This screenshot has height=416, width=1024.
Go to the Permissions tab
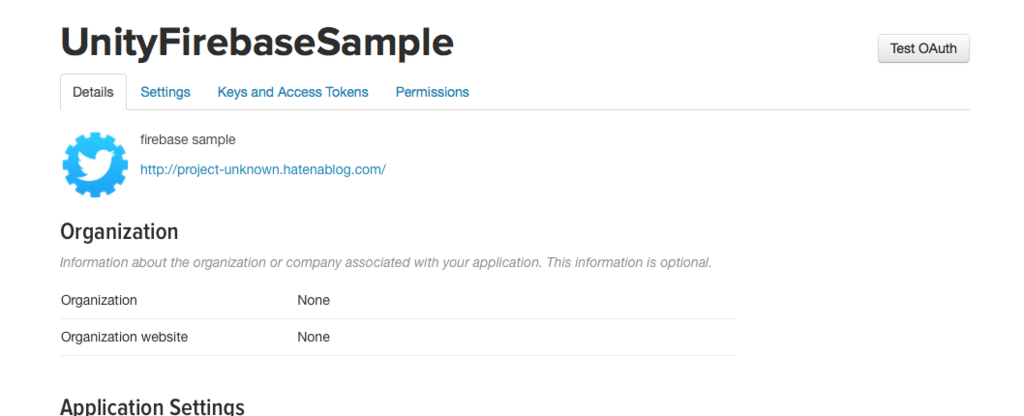pos(432,92)
